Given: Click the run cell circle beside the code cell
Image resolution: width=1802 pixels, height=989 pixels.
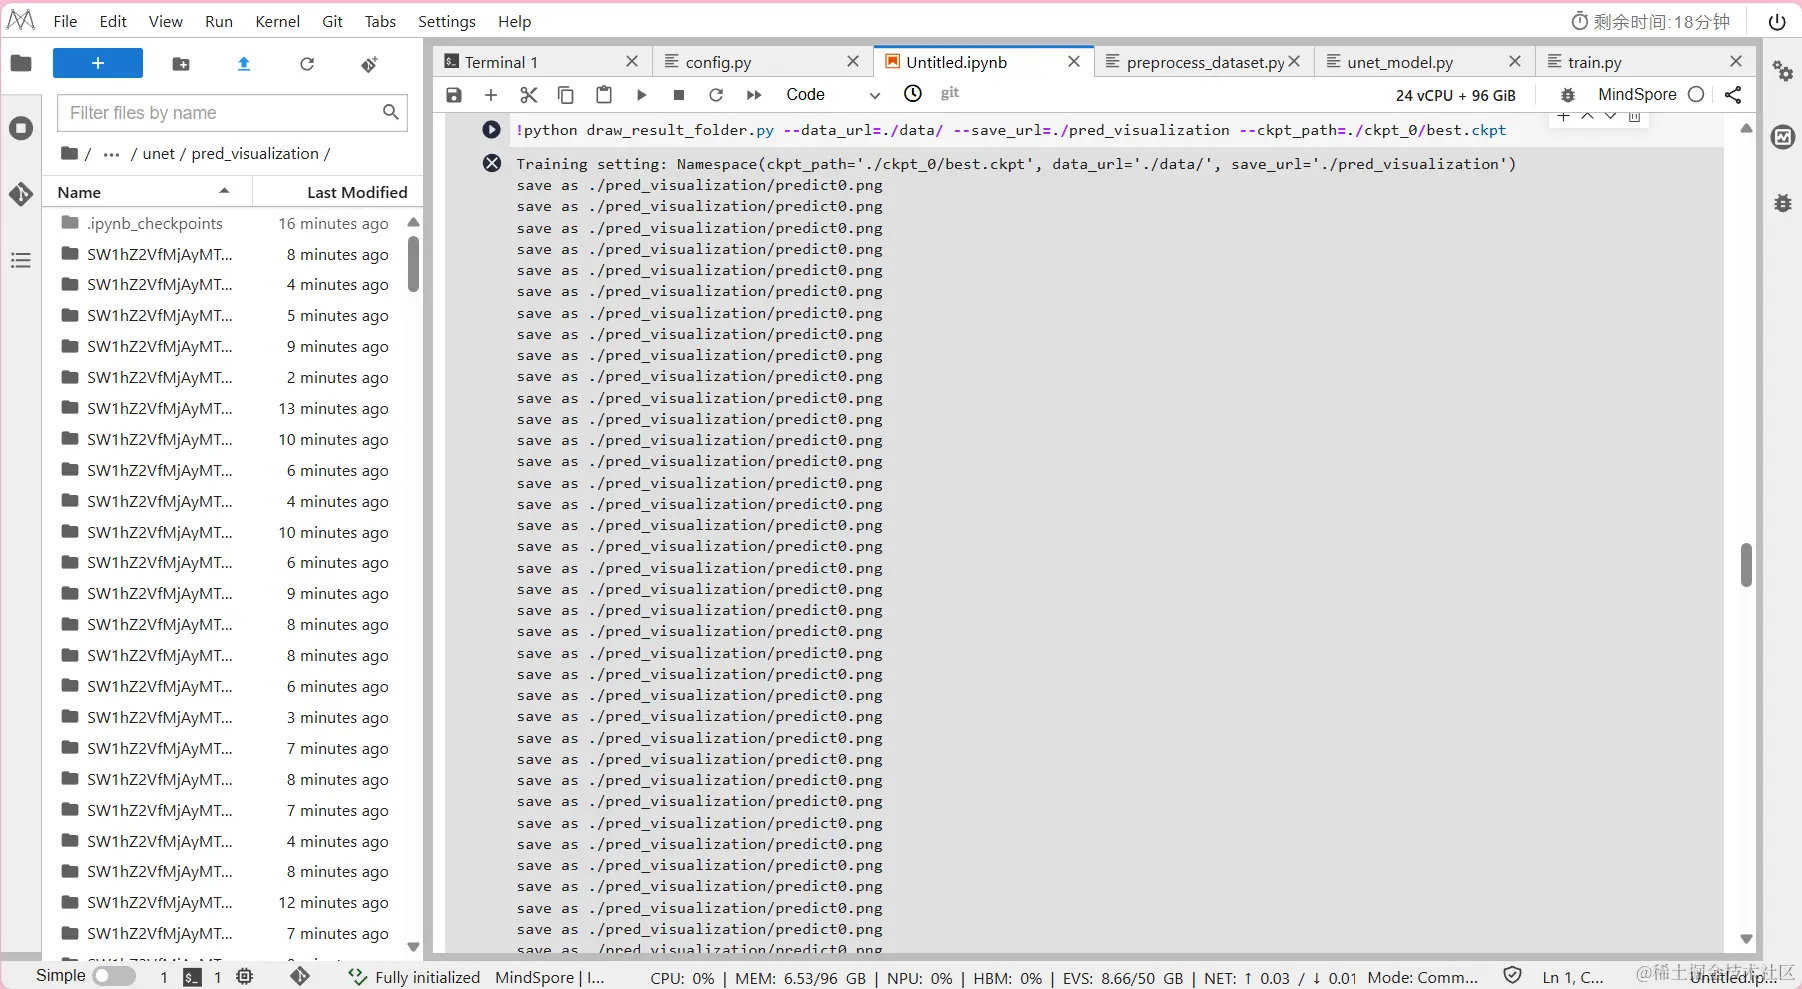Looking at the screenshot, I should pyautogui.click(x=491, y=130).
